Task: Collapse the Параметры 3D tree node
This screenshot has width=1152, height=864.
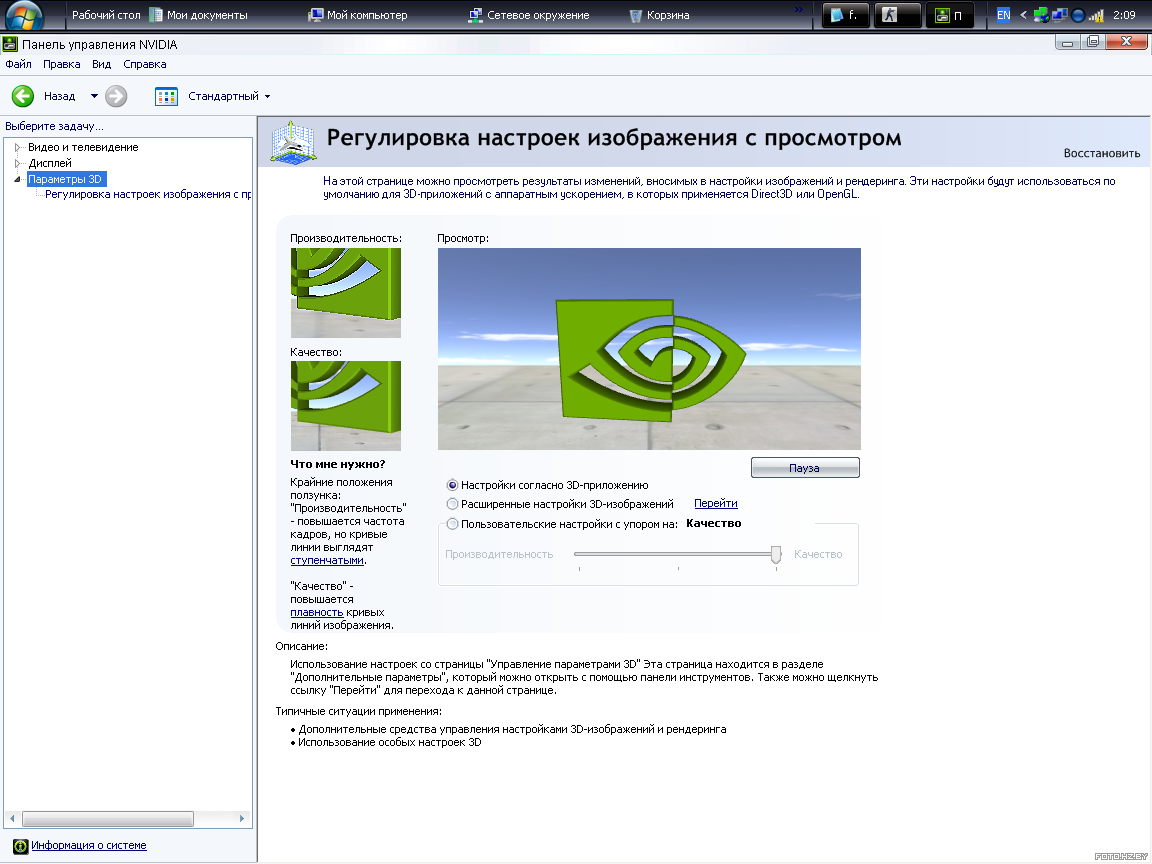Action: point(18,179)
